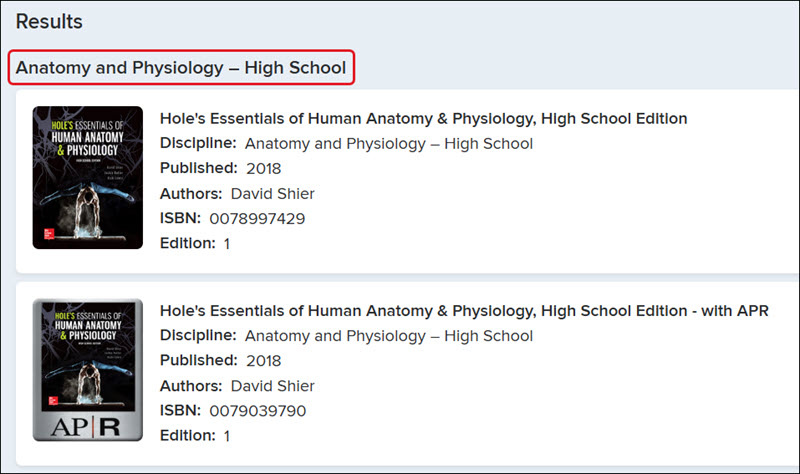Click the Results heading
This screenshot has height=474, width=800.
(49, 21)
